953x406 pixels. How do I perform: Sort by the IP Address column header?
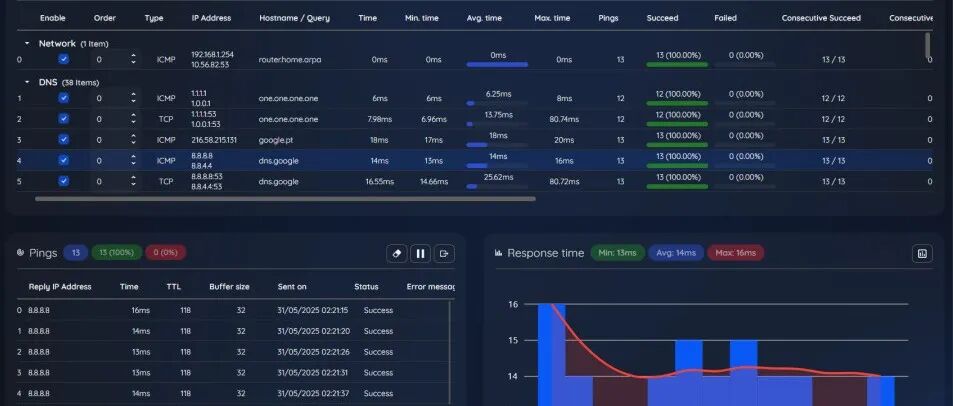[212, 18]
